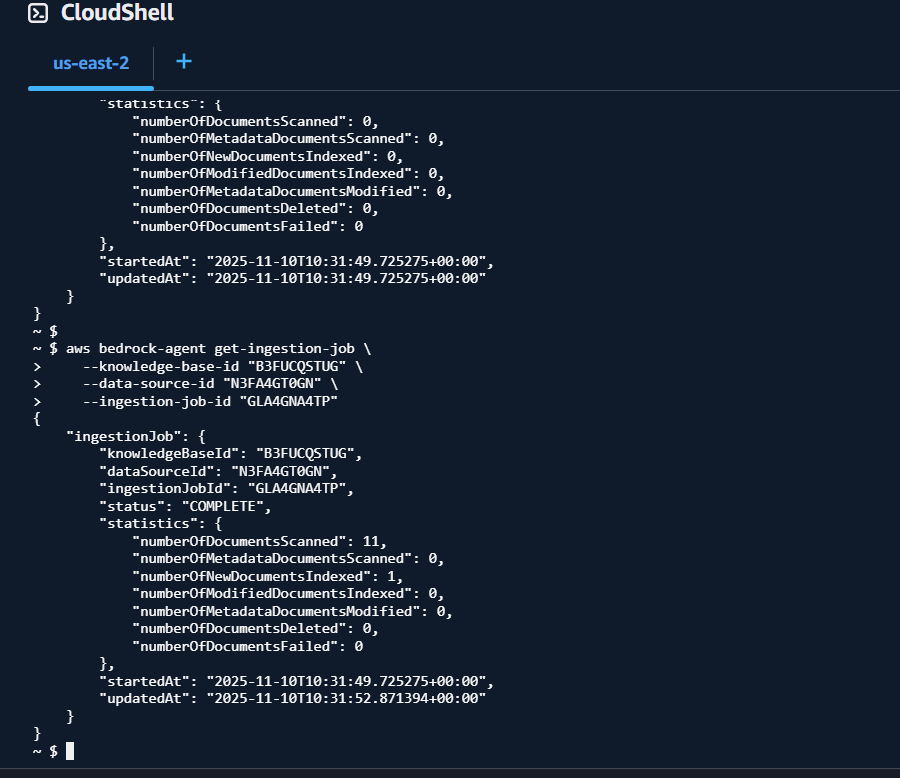Click the updatedAt timestamp ending 49.725275
The height and width of the screenshot is (778, 900).
tap(345, 278)
